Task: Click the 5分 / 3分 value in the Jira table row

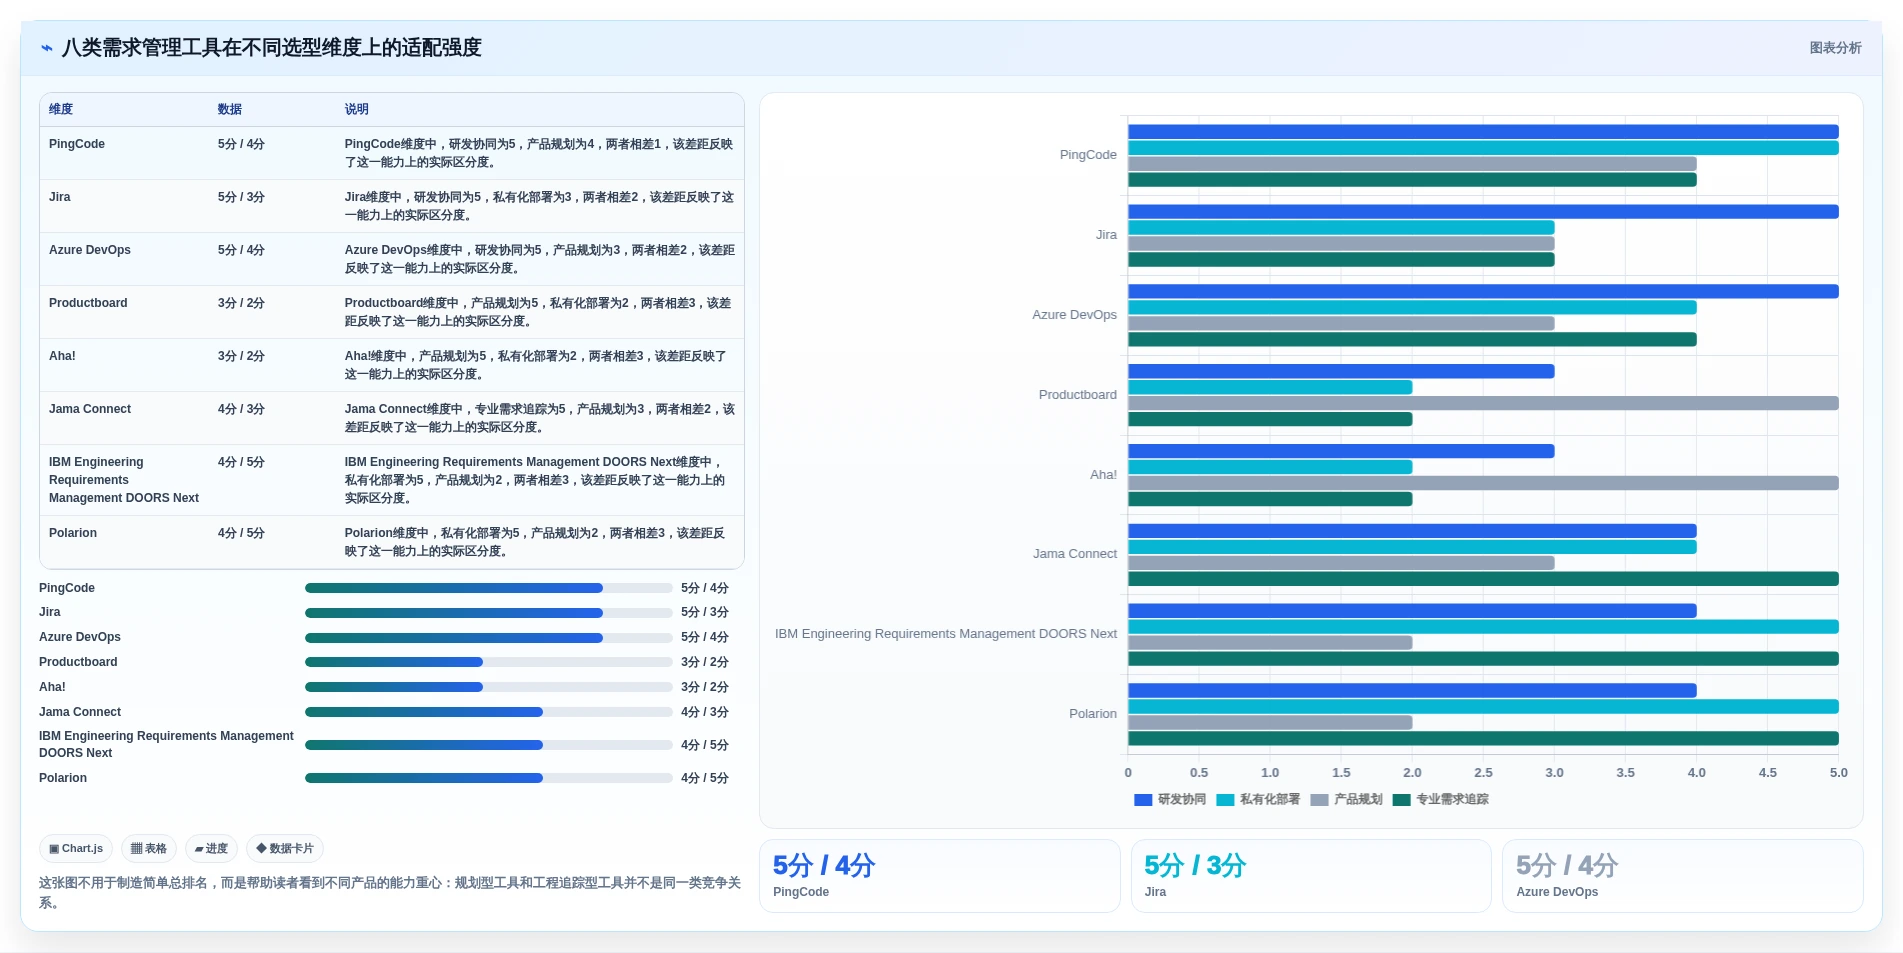Action: tap(241, 197)
